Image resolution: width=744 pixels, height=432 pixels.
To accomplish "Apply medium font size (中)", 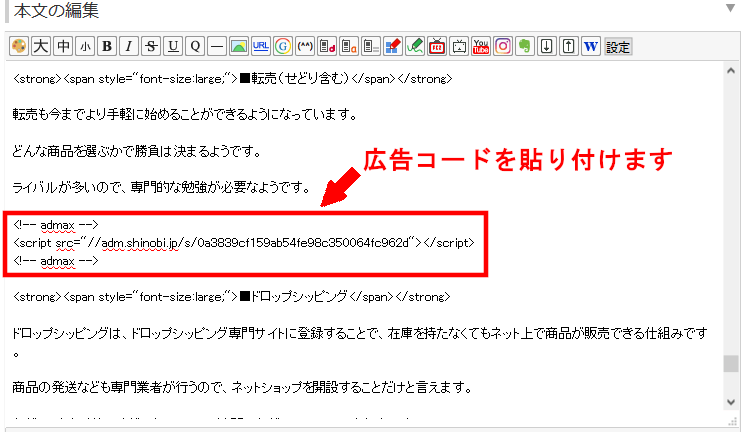I will tap(63, 47).
